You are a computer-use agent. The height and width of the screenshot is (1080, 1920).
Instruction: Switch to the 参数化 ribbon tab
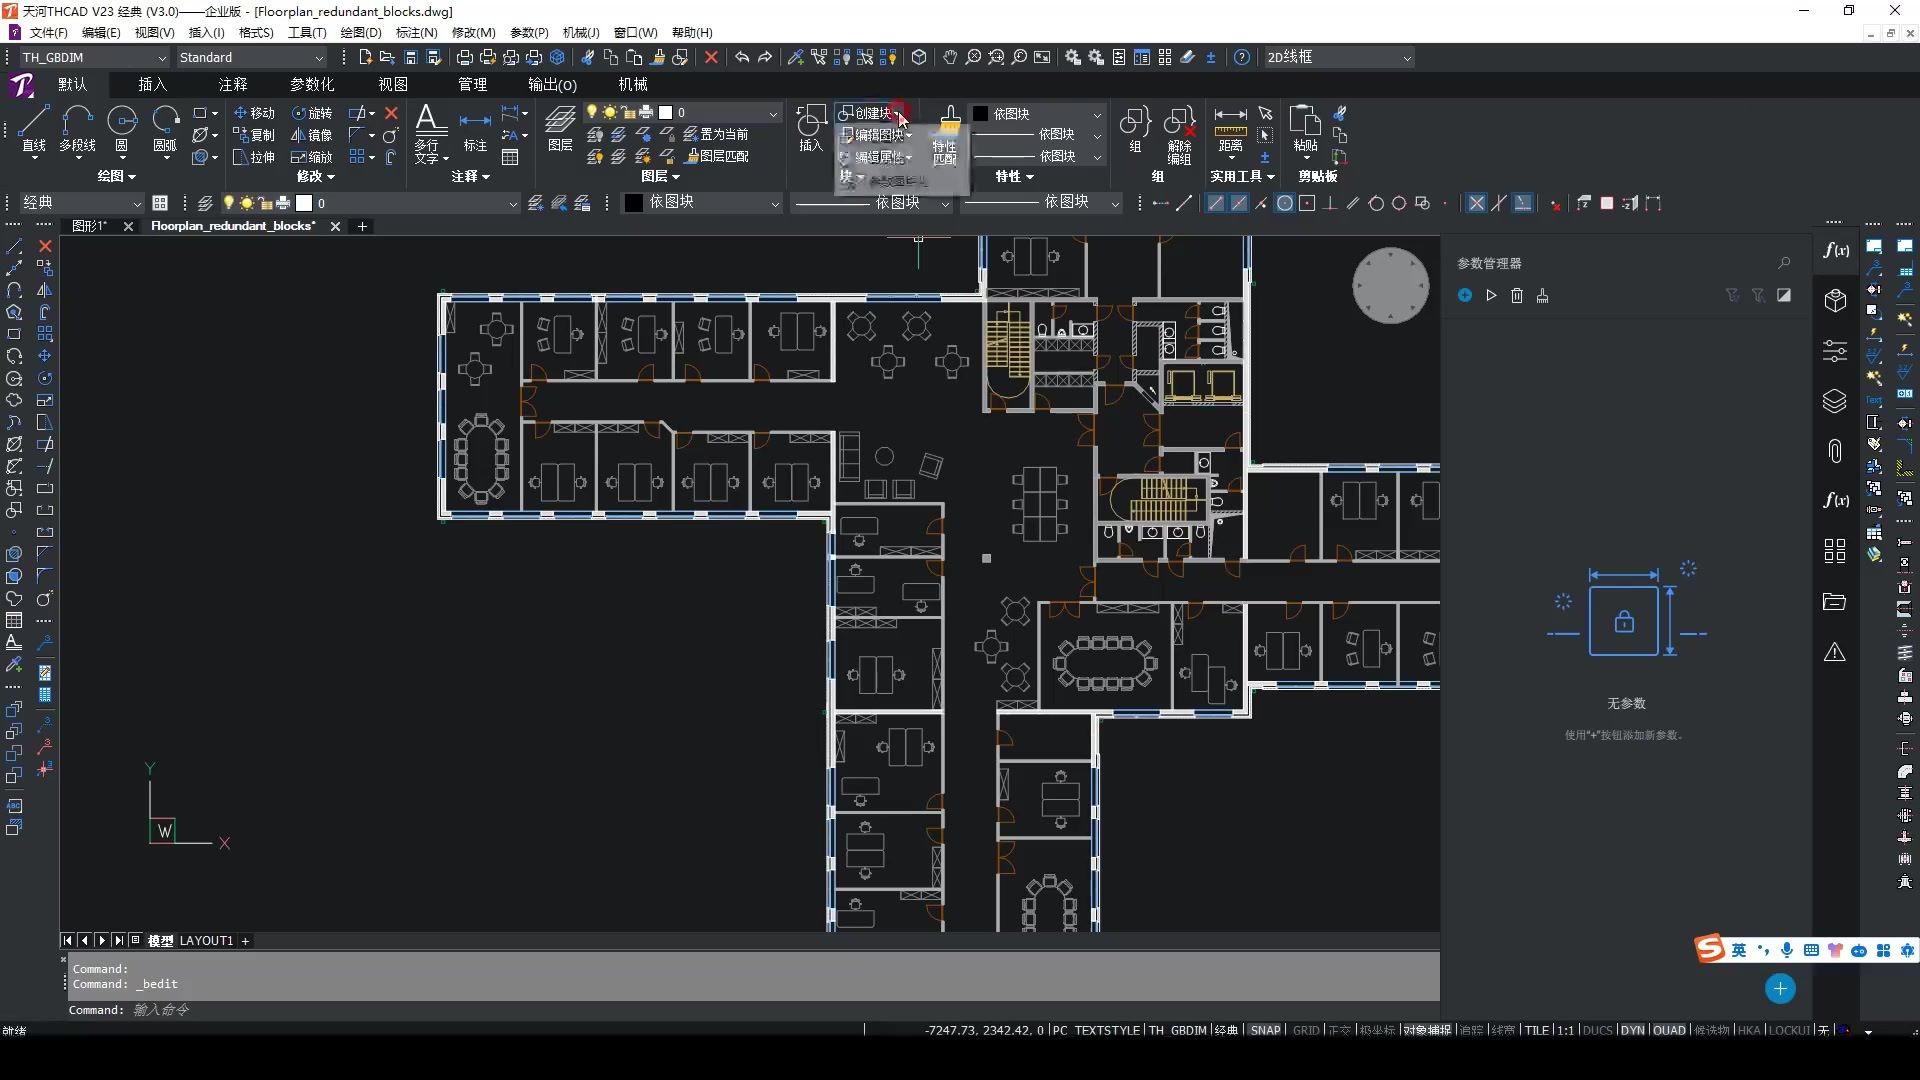[312, 85]
